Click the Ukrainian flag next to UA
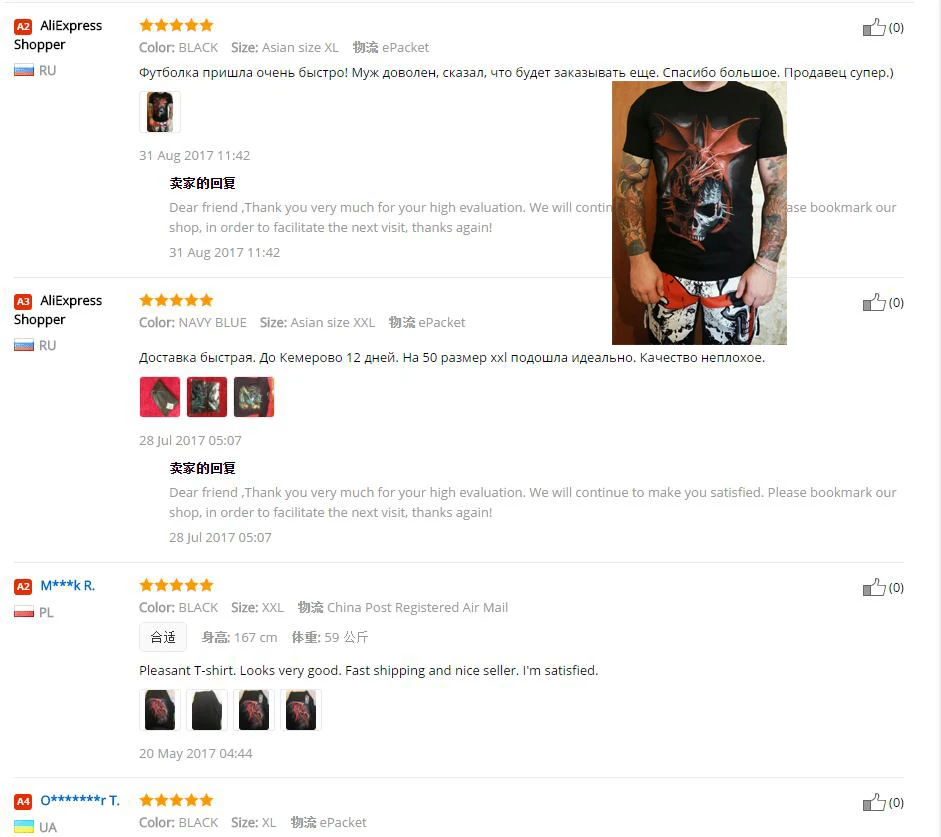941x837 pixels. point(24,826)
